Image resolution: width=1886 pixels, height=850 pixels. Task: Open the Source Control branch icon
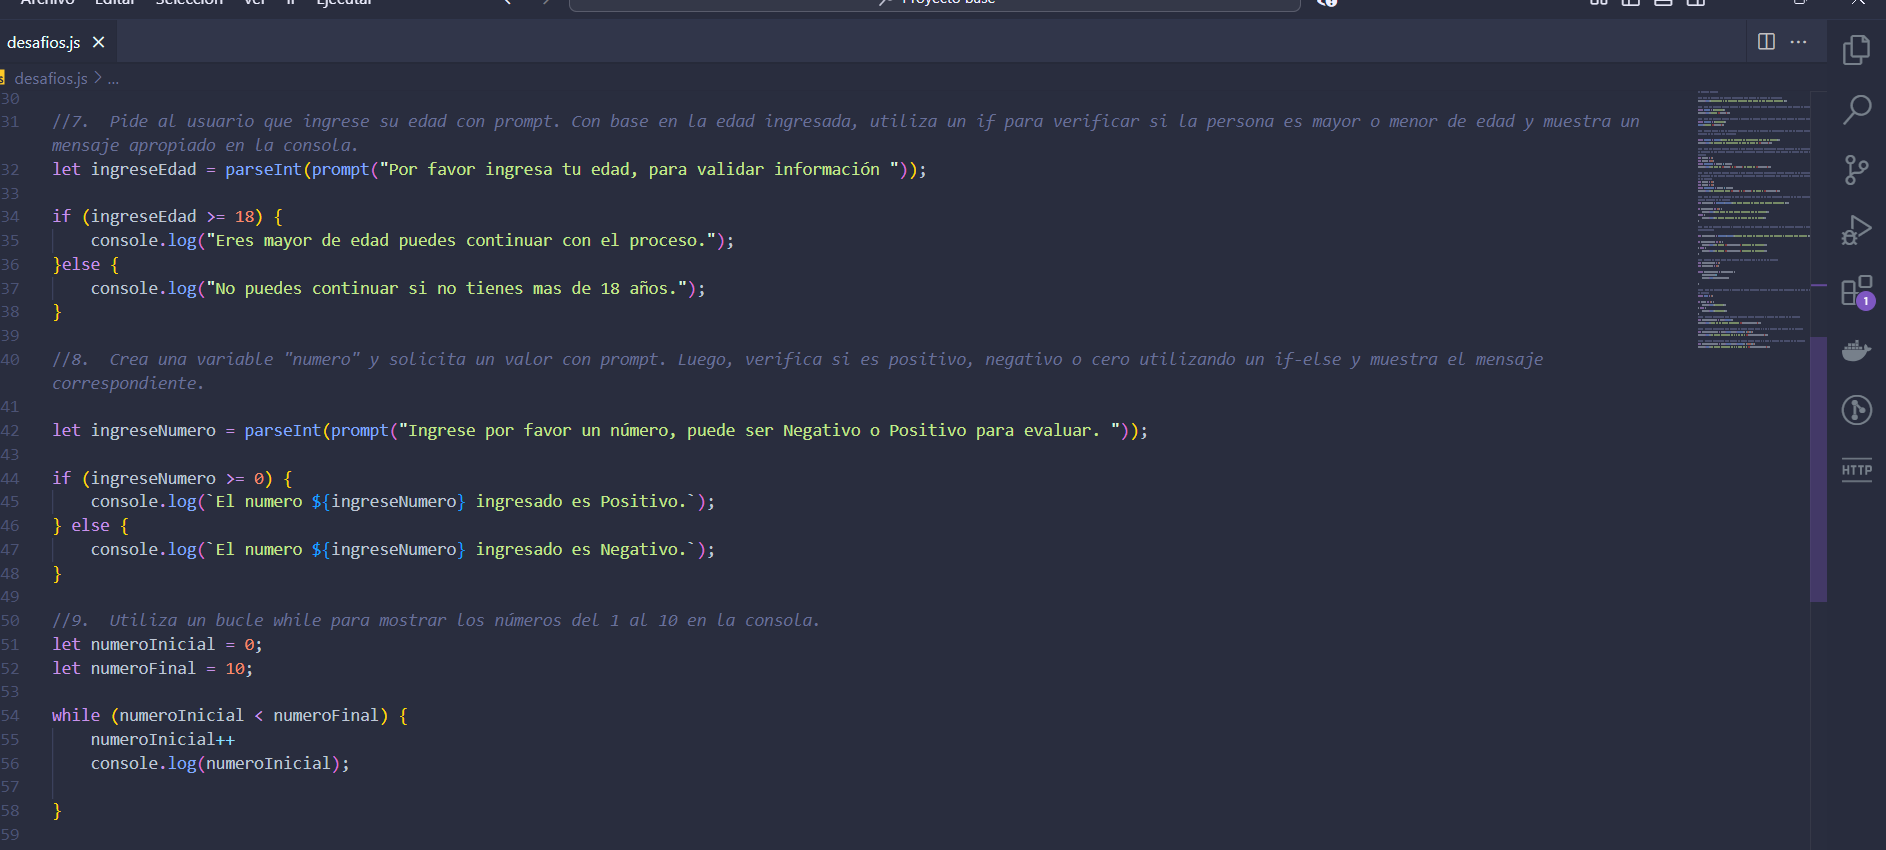(1857, 170)
